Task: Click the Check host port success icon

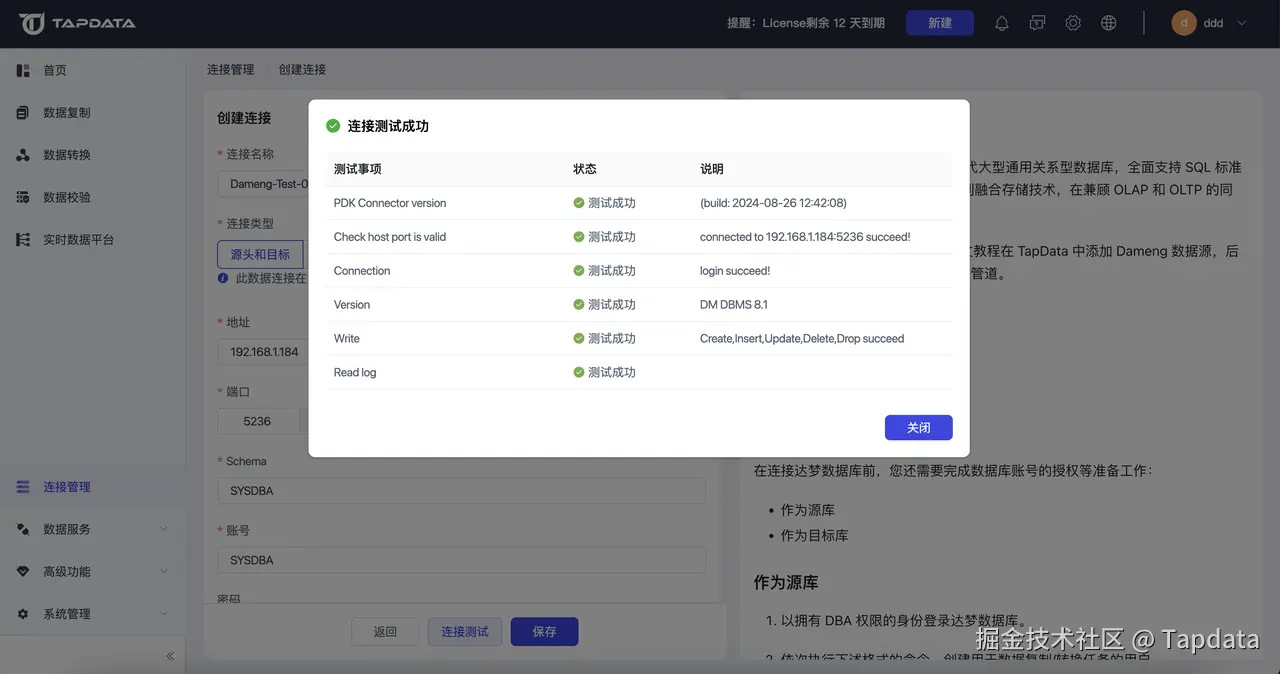Action: click(579, 237)
